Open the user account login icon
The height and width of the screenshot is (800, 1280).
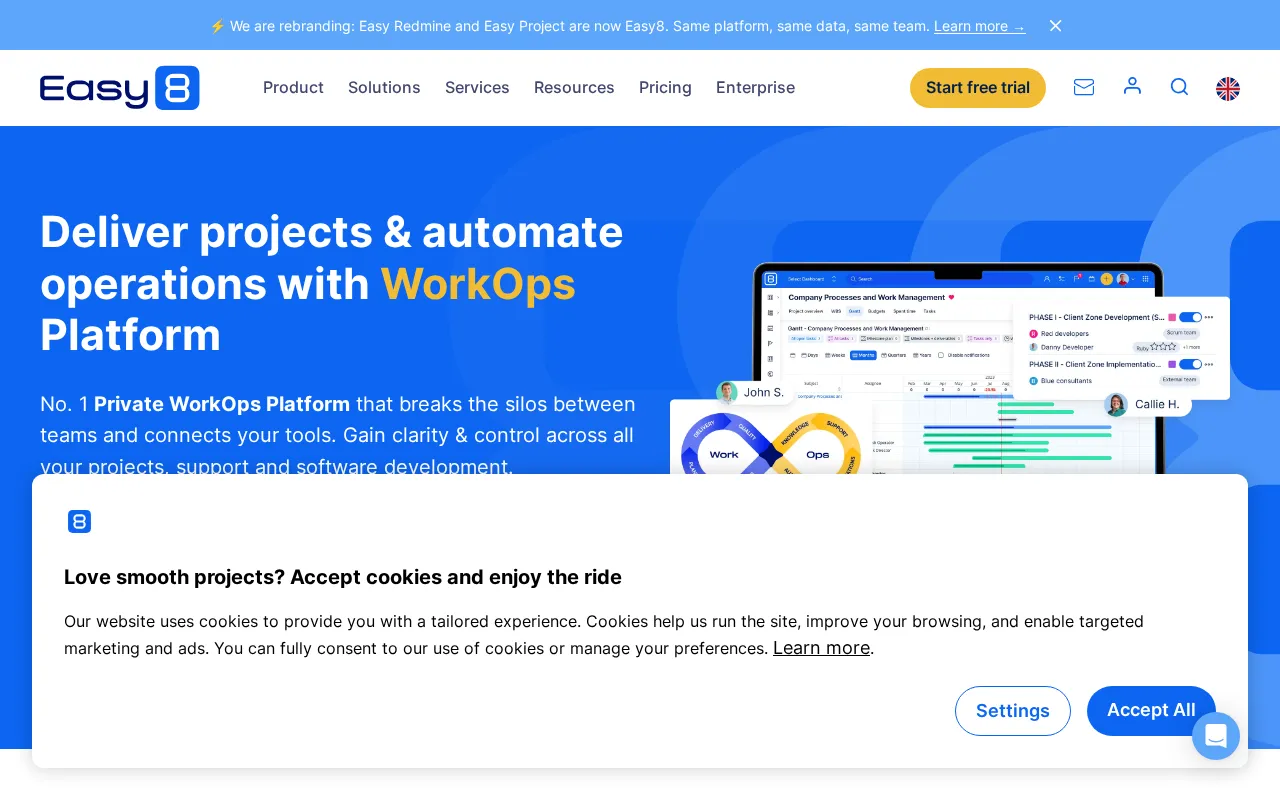point(1132,86)
